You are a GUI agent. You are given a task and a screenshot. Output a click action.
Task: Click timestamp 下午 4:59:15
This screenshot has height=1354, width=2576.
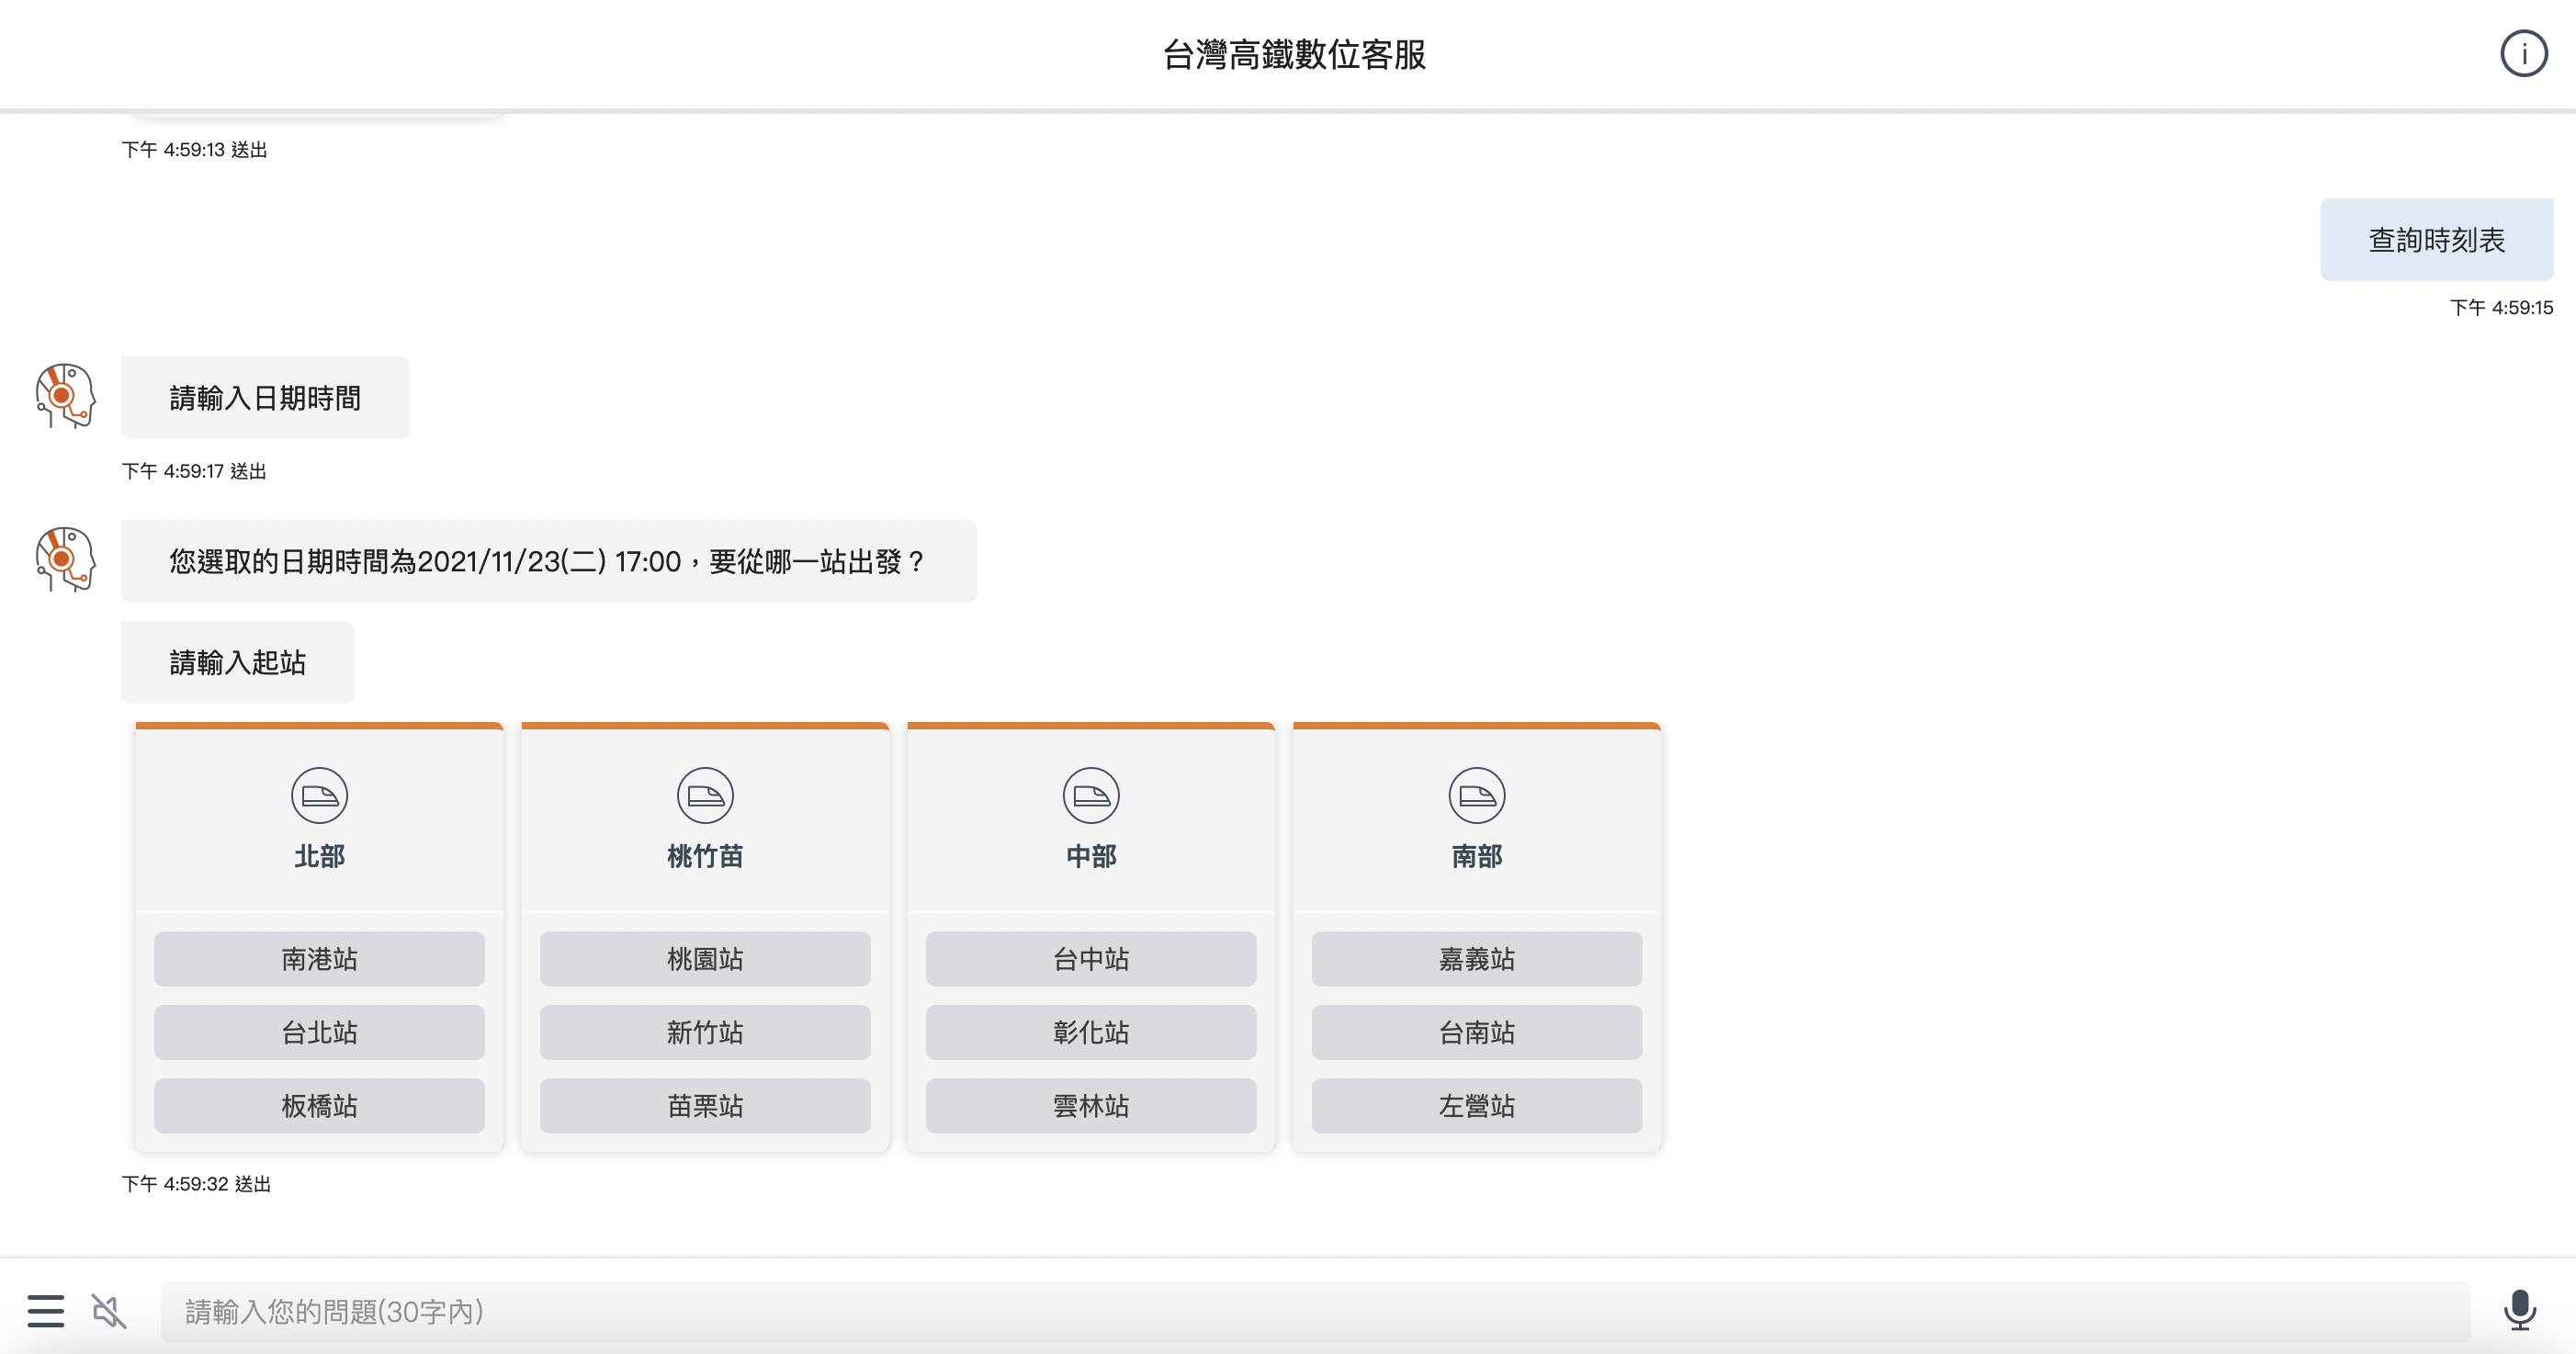(x=2501, y=308)
